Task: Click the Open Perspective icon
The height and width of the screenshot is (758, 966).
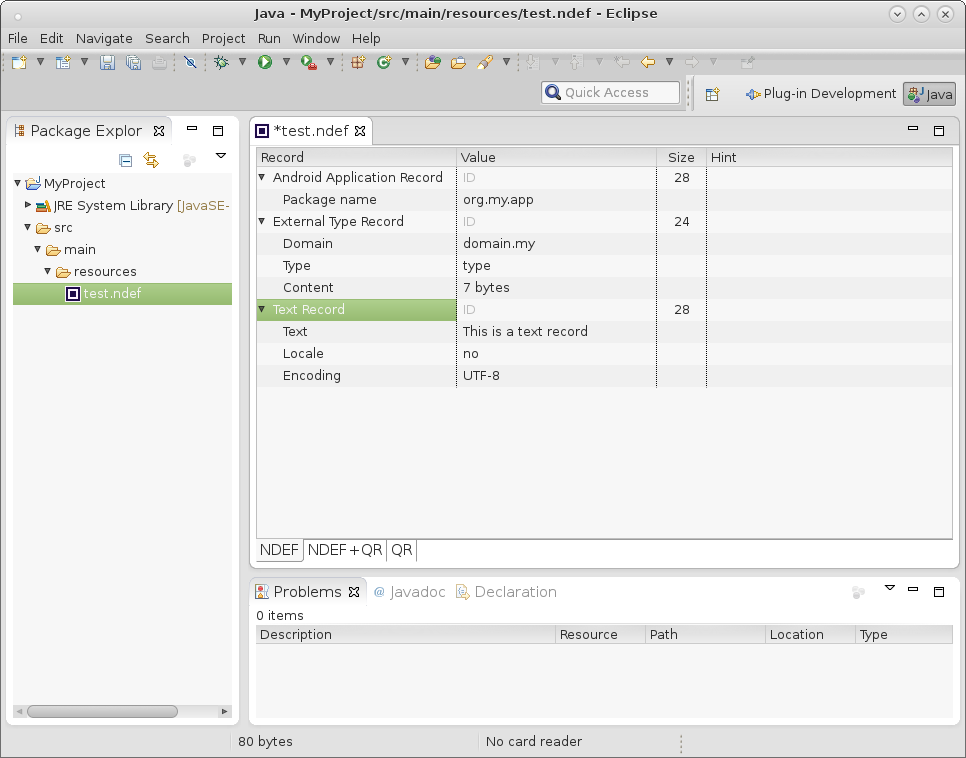Action: click(x=713, y=94)
